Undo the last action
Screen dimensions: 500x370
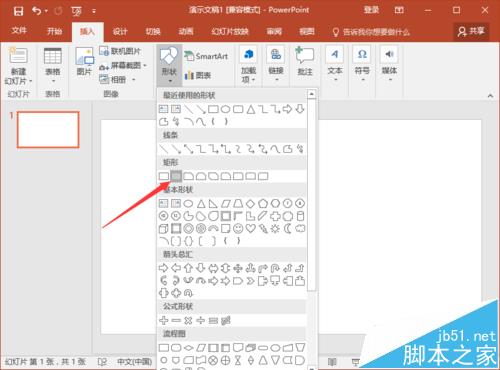tap(36, 11)
